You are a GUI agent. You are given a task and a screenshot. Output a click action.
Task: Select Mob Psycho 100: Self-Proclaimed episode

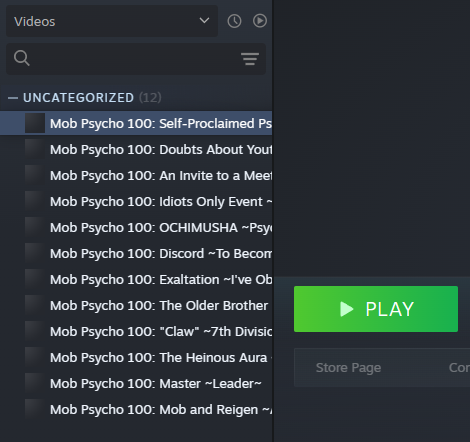point(136,123)
